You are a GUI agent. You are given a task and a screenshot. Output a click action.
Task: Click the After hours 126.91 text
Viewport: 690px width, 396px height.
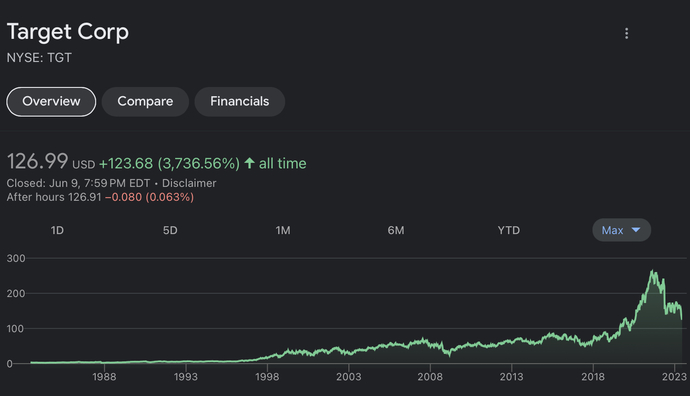(54, 197)
